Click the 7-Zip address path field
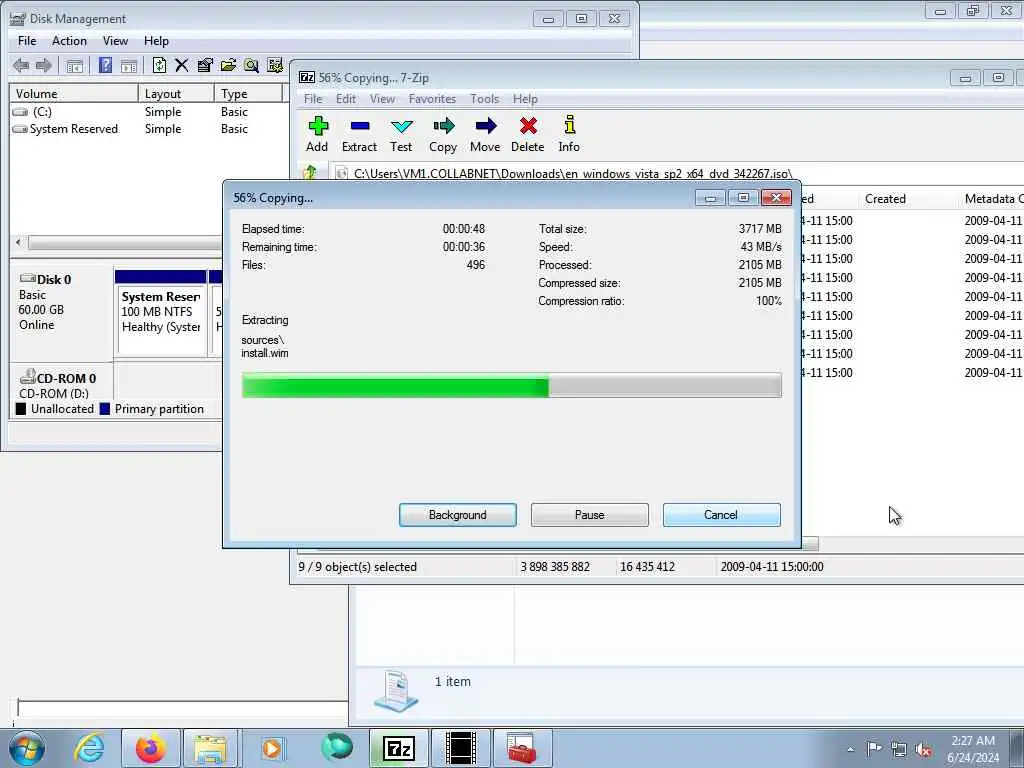 coord(678,173)
